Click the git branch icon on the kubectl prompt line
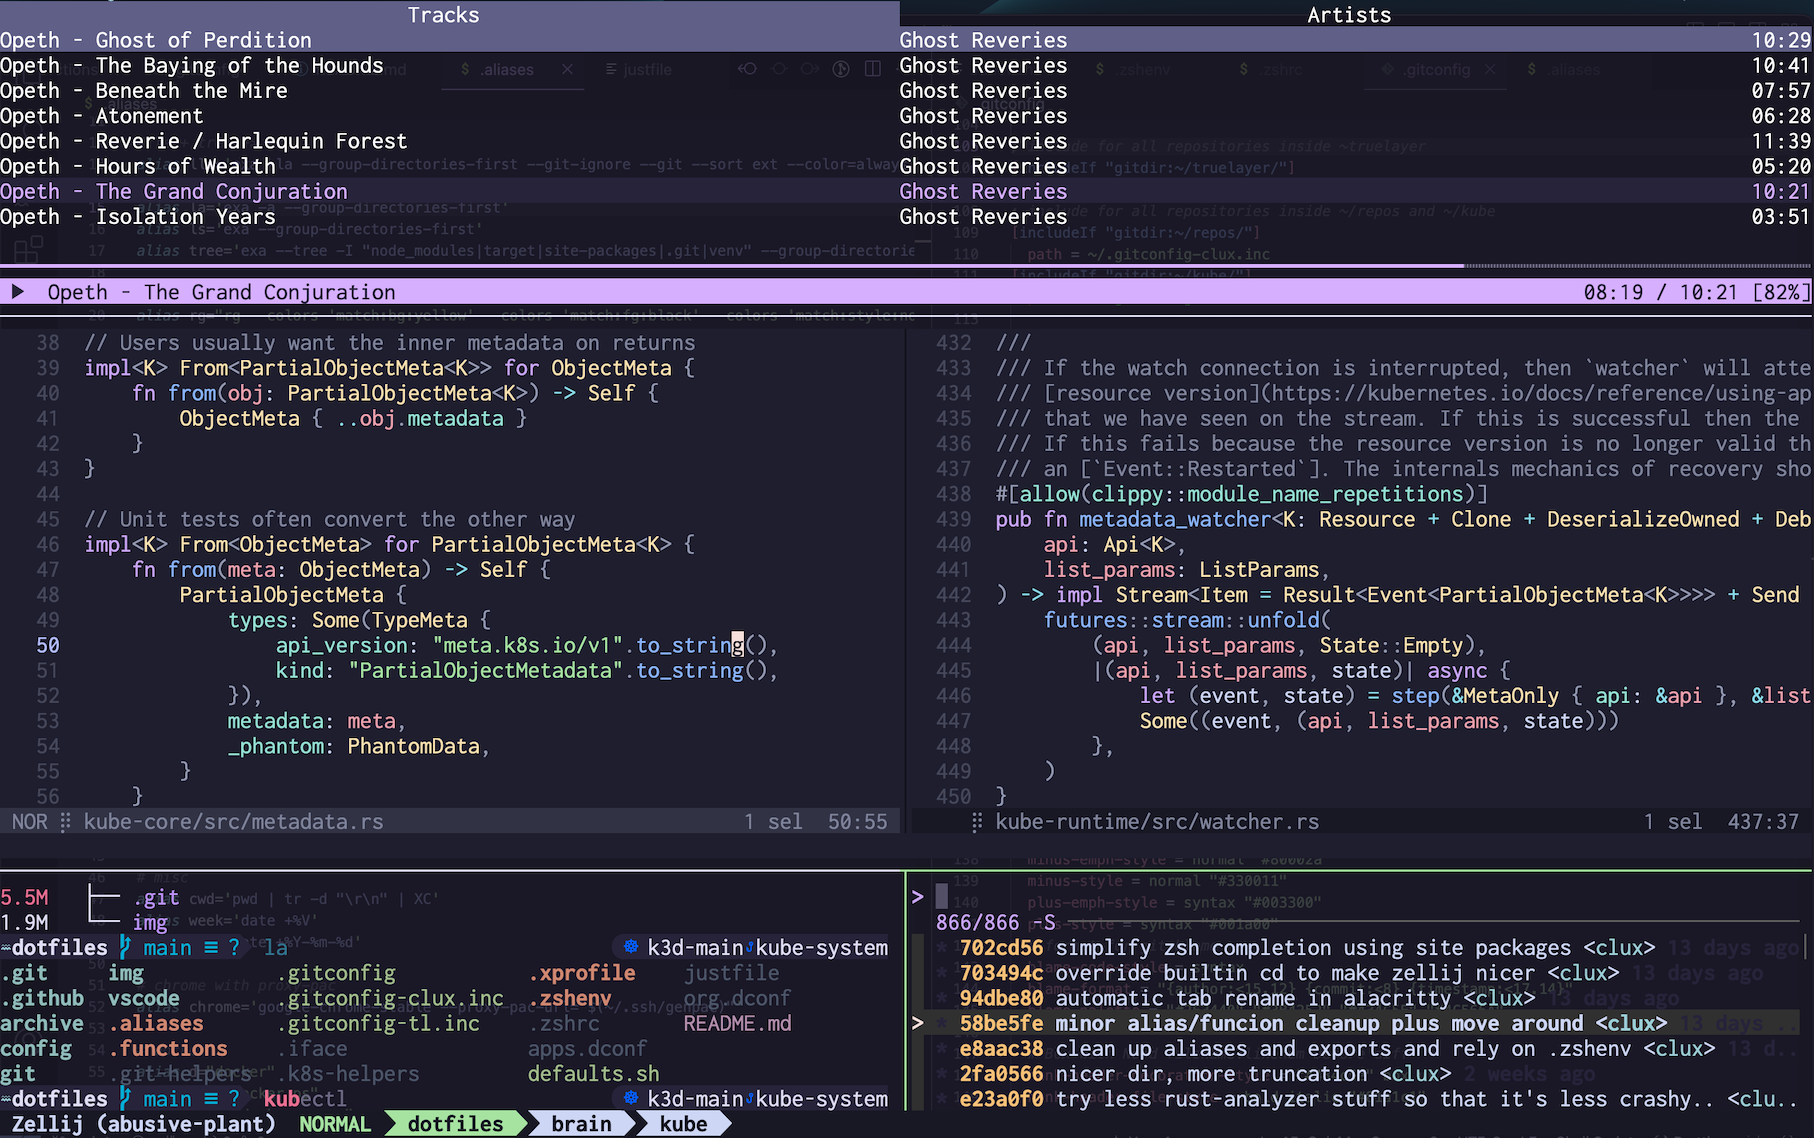1814x1138 pixels. click(125, 1098)
